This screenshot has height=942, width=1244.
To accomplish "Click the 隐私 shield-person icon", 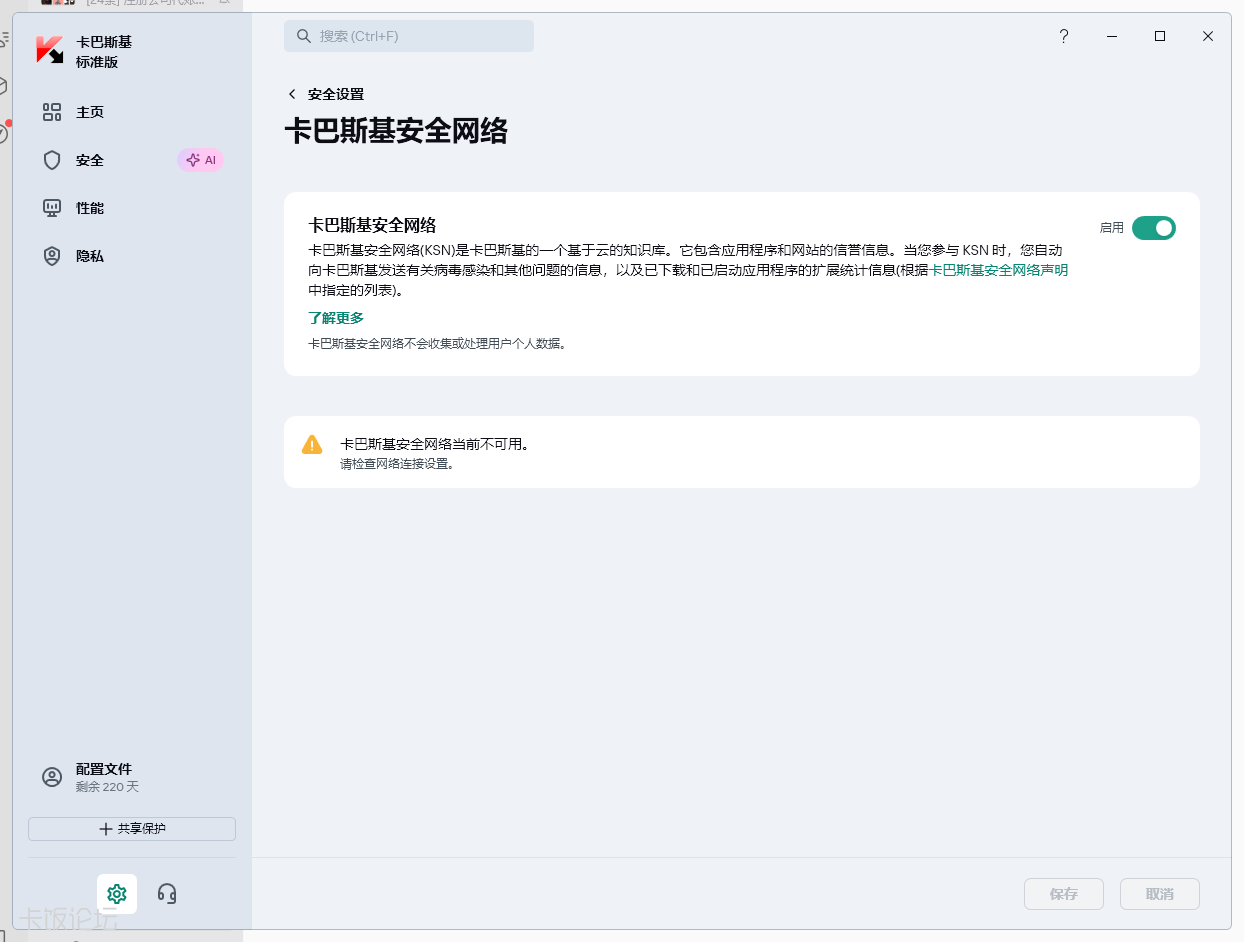I will 52,256.
